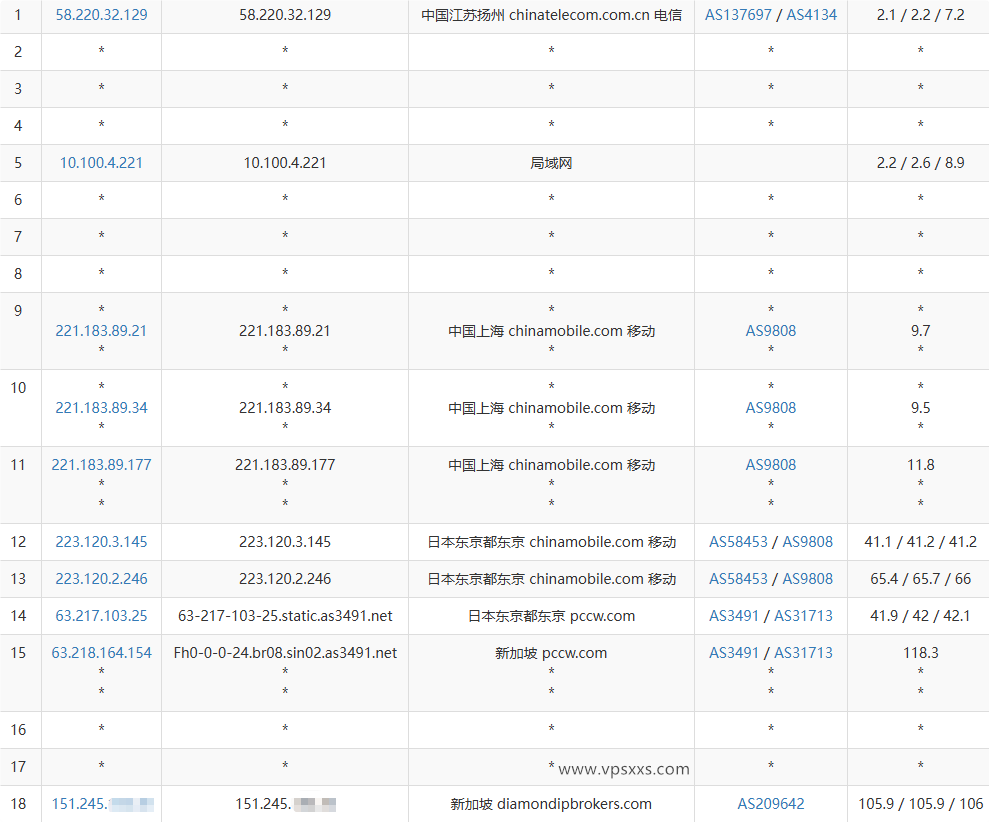Select latency value 11.8
989x822 pixels.
coord(920,465)
